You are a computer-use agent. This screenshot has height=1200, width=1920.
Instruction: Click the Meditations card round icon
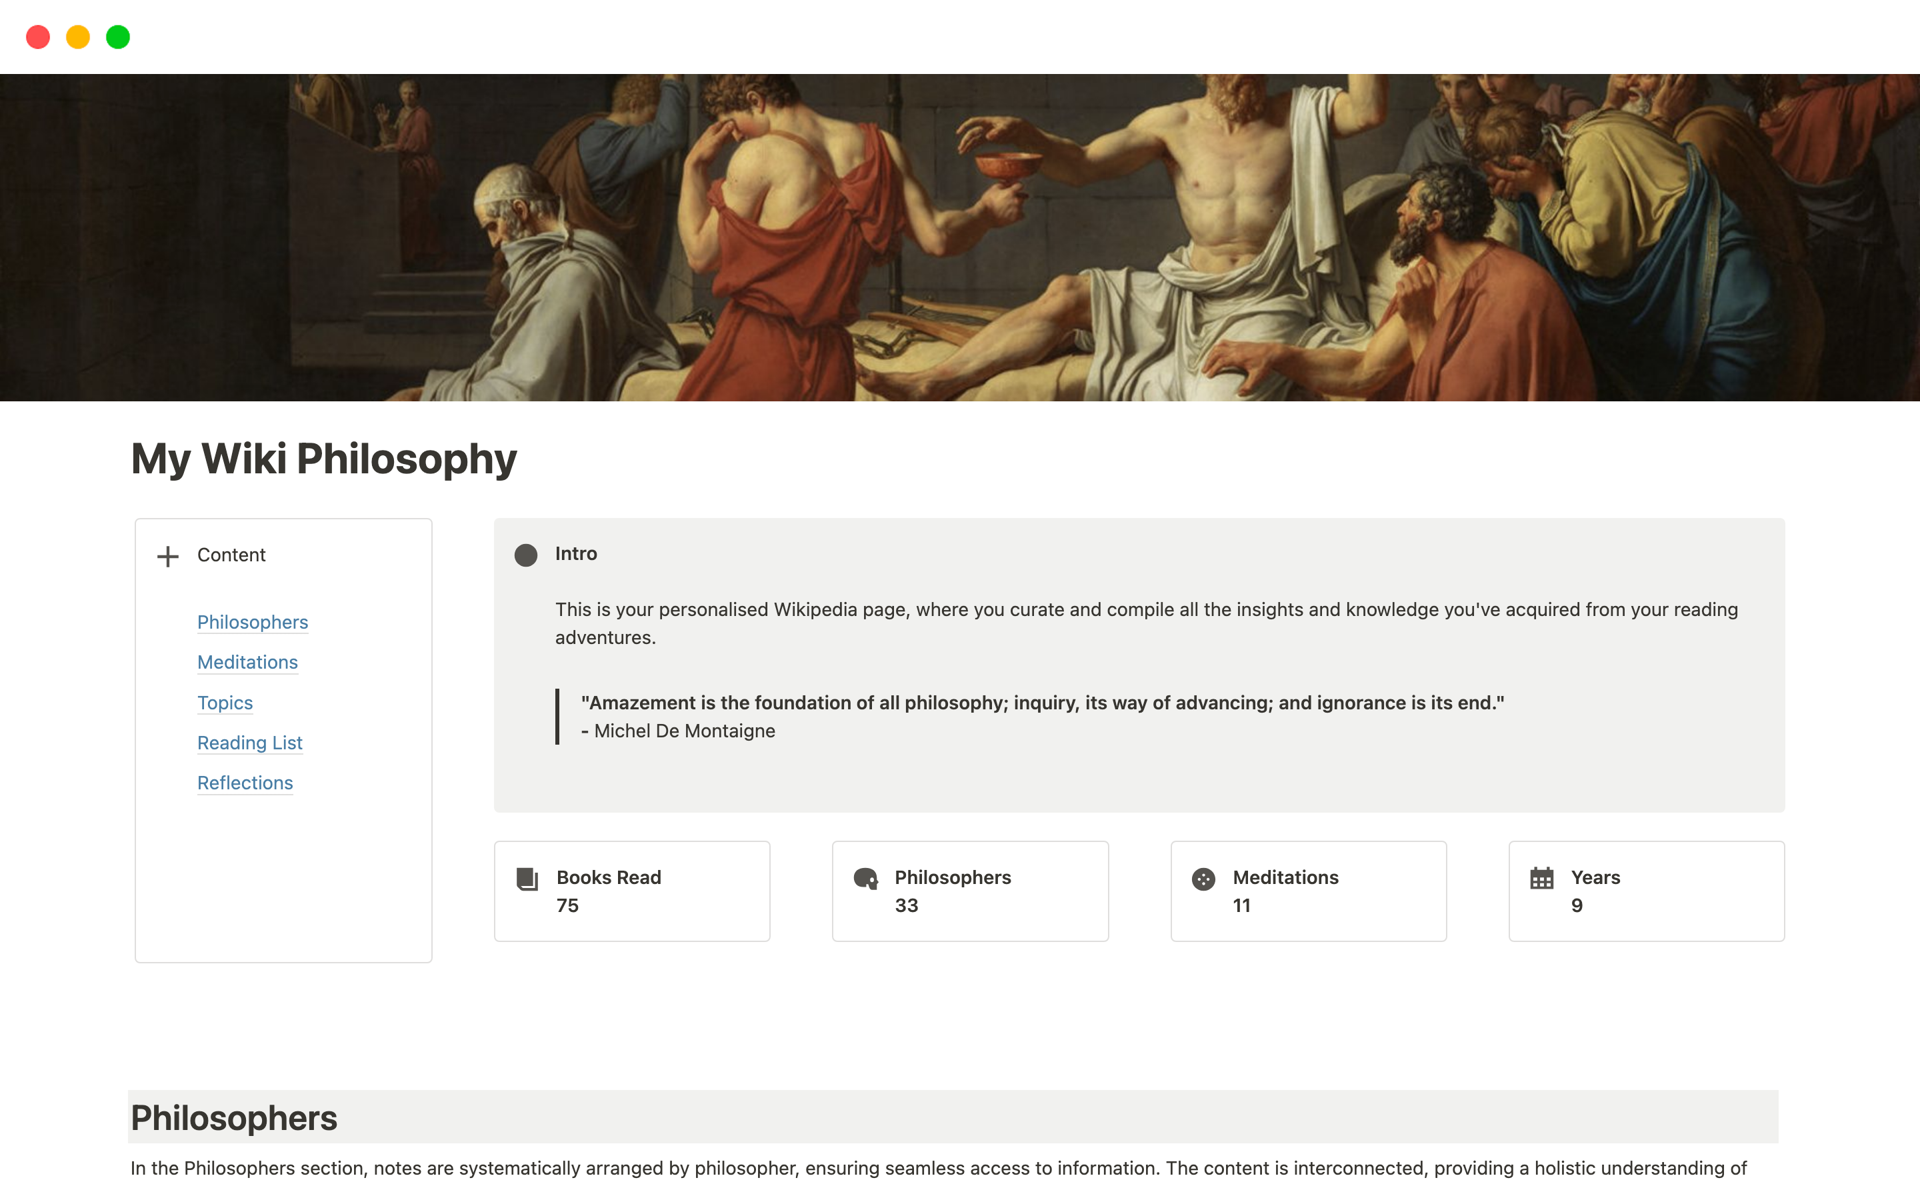[1203, 879]
